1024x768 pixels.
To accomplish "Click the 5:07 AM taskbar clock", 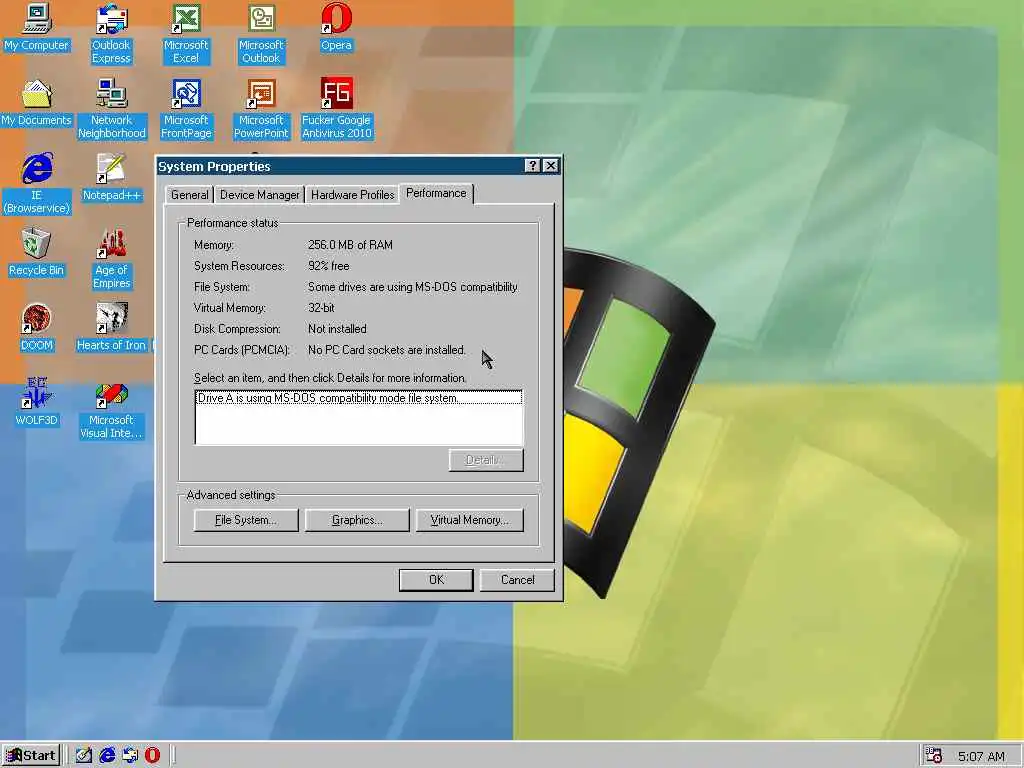I will [x=982, y=756].
